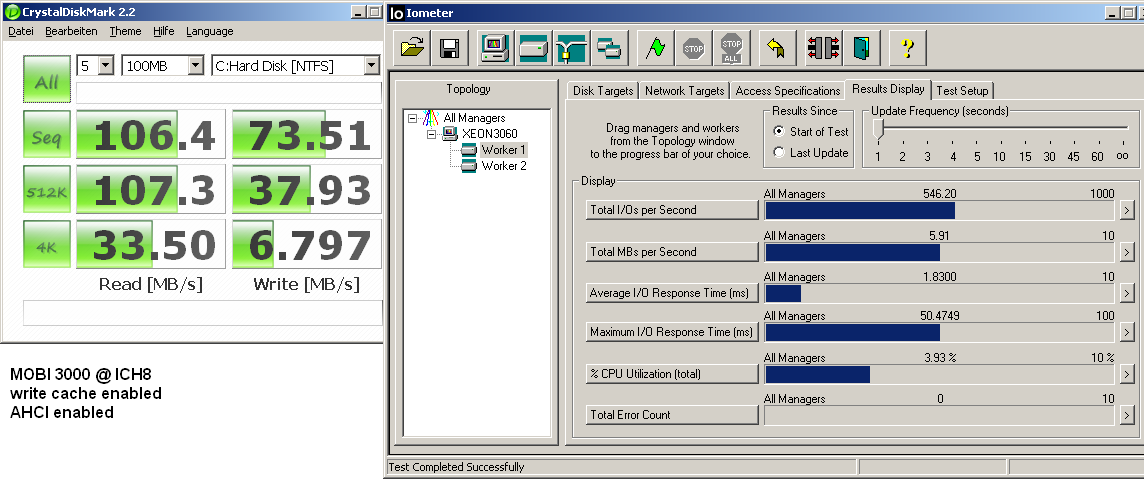Viewport: 1144px width, 479px height.
Task: Open arrow next to Total MBs per Second bar
Action: (1126, 252)
